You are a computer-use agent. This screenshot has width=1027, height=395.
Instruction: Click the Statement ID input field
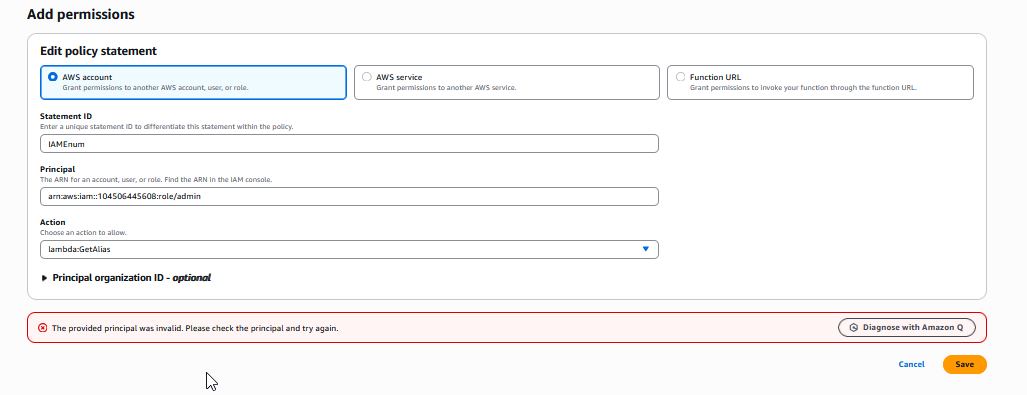pos(349,143)
